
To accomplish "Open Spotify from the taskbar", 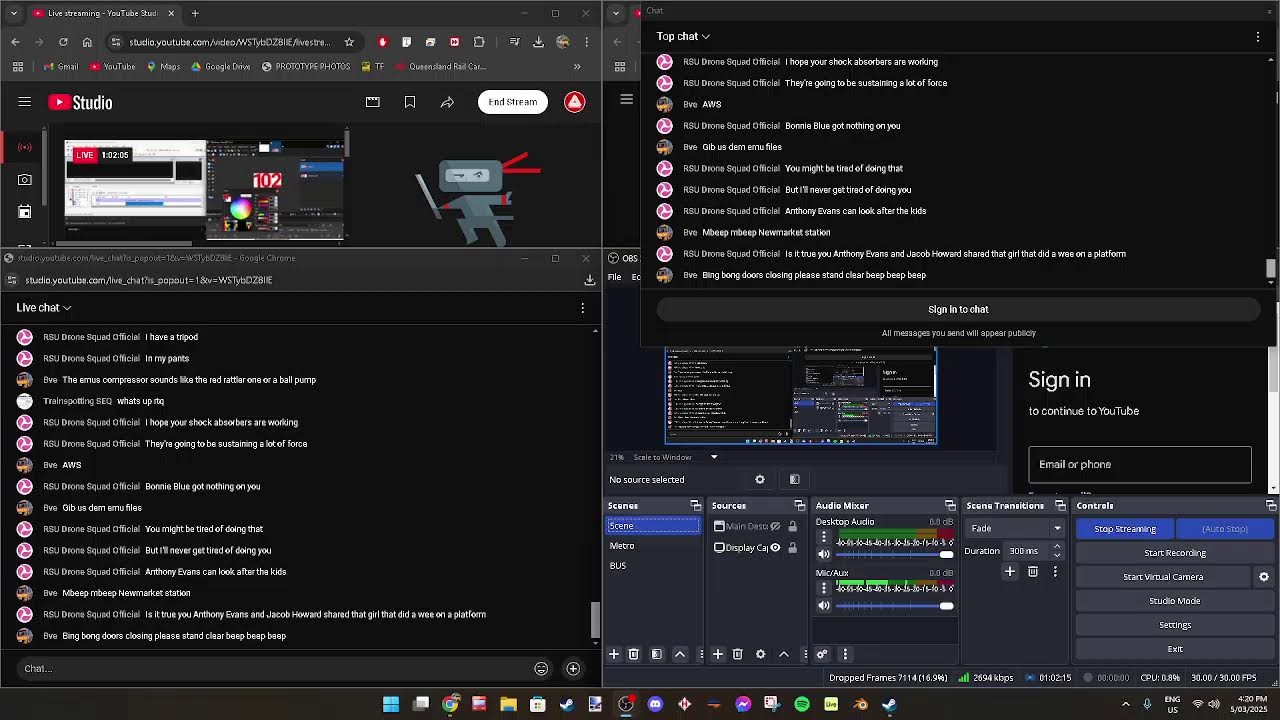I will pos(802,705).
